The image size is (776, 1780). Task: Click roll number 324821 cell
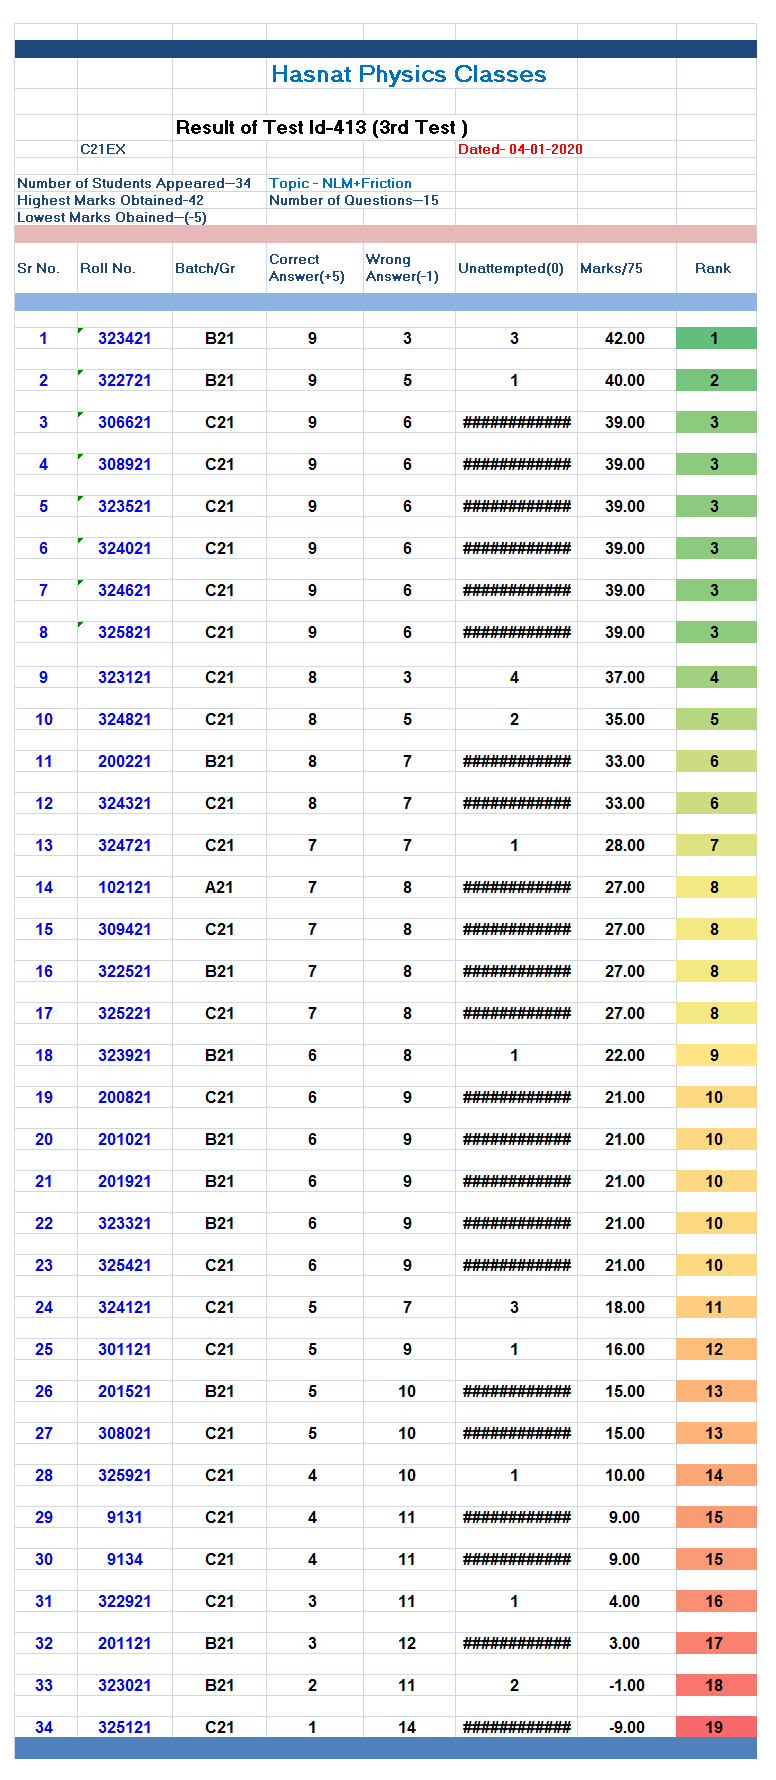(125, 719)
